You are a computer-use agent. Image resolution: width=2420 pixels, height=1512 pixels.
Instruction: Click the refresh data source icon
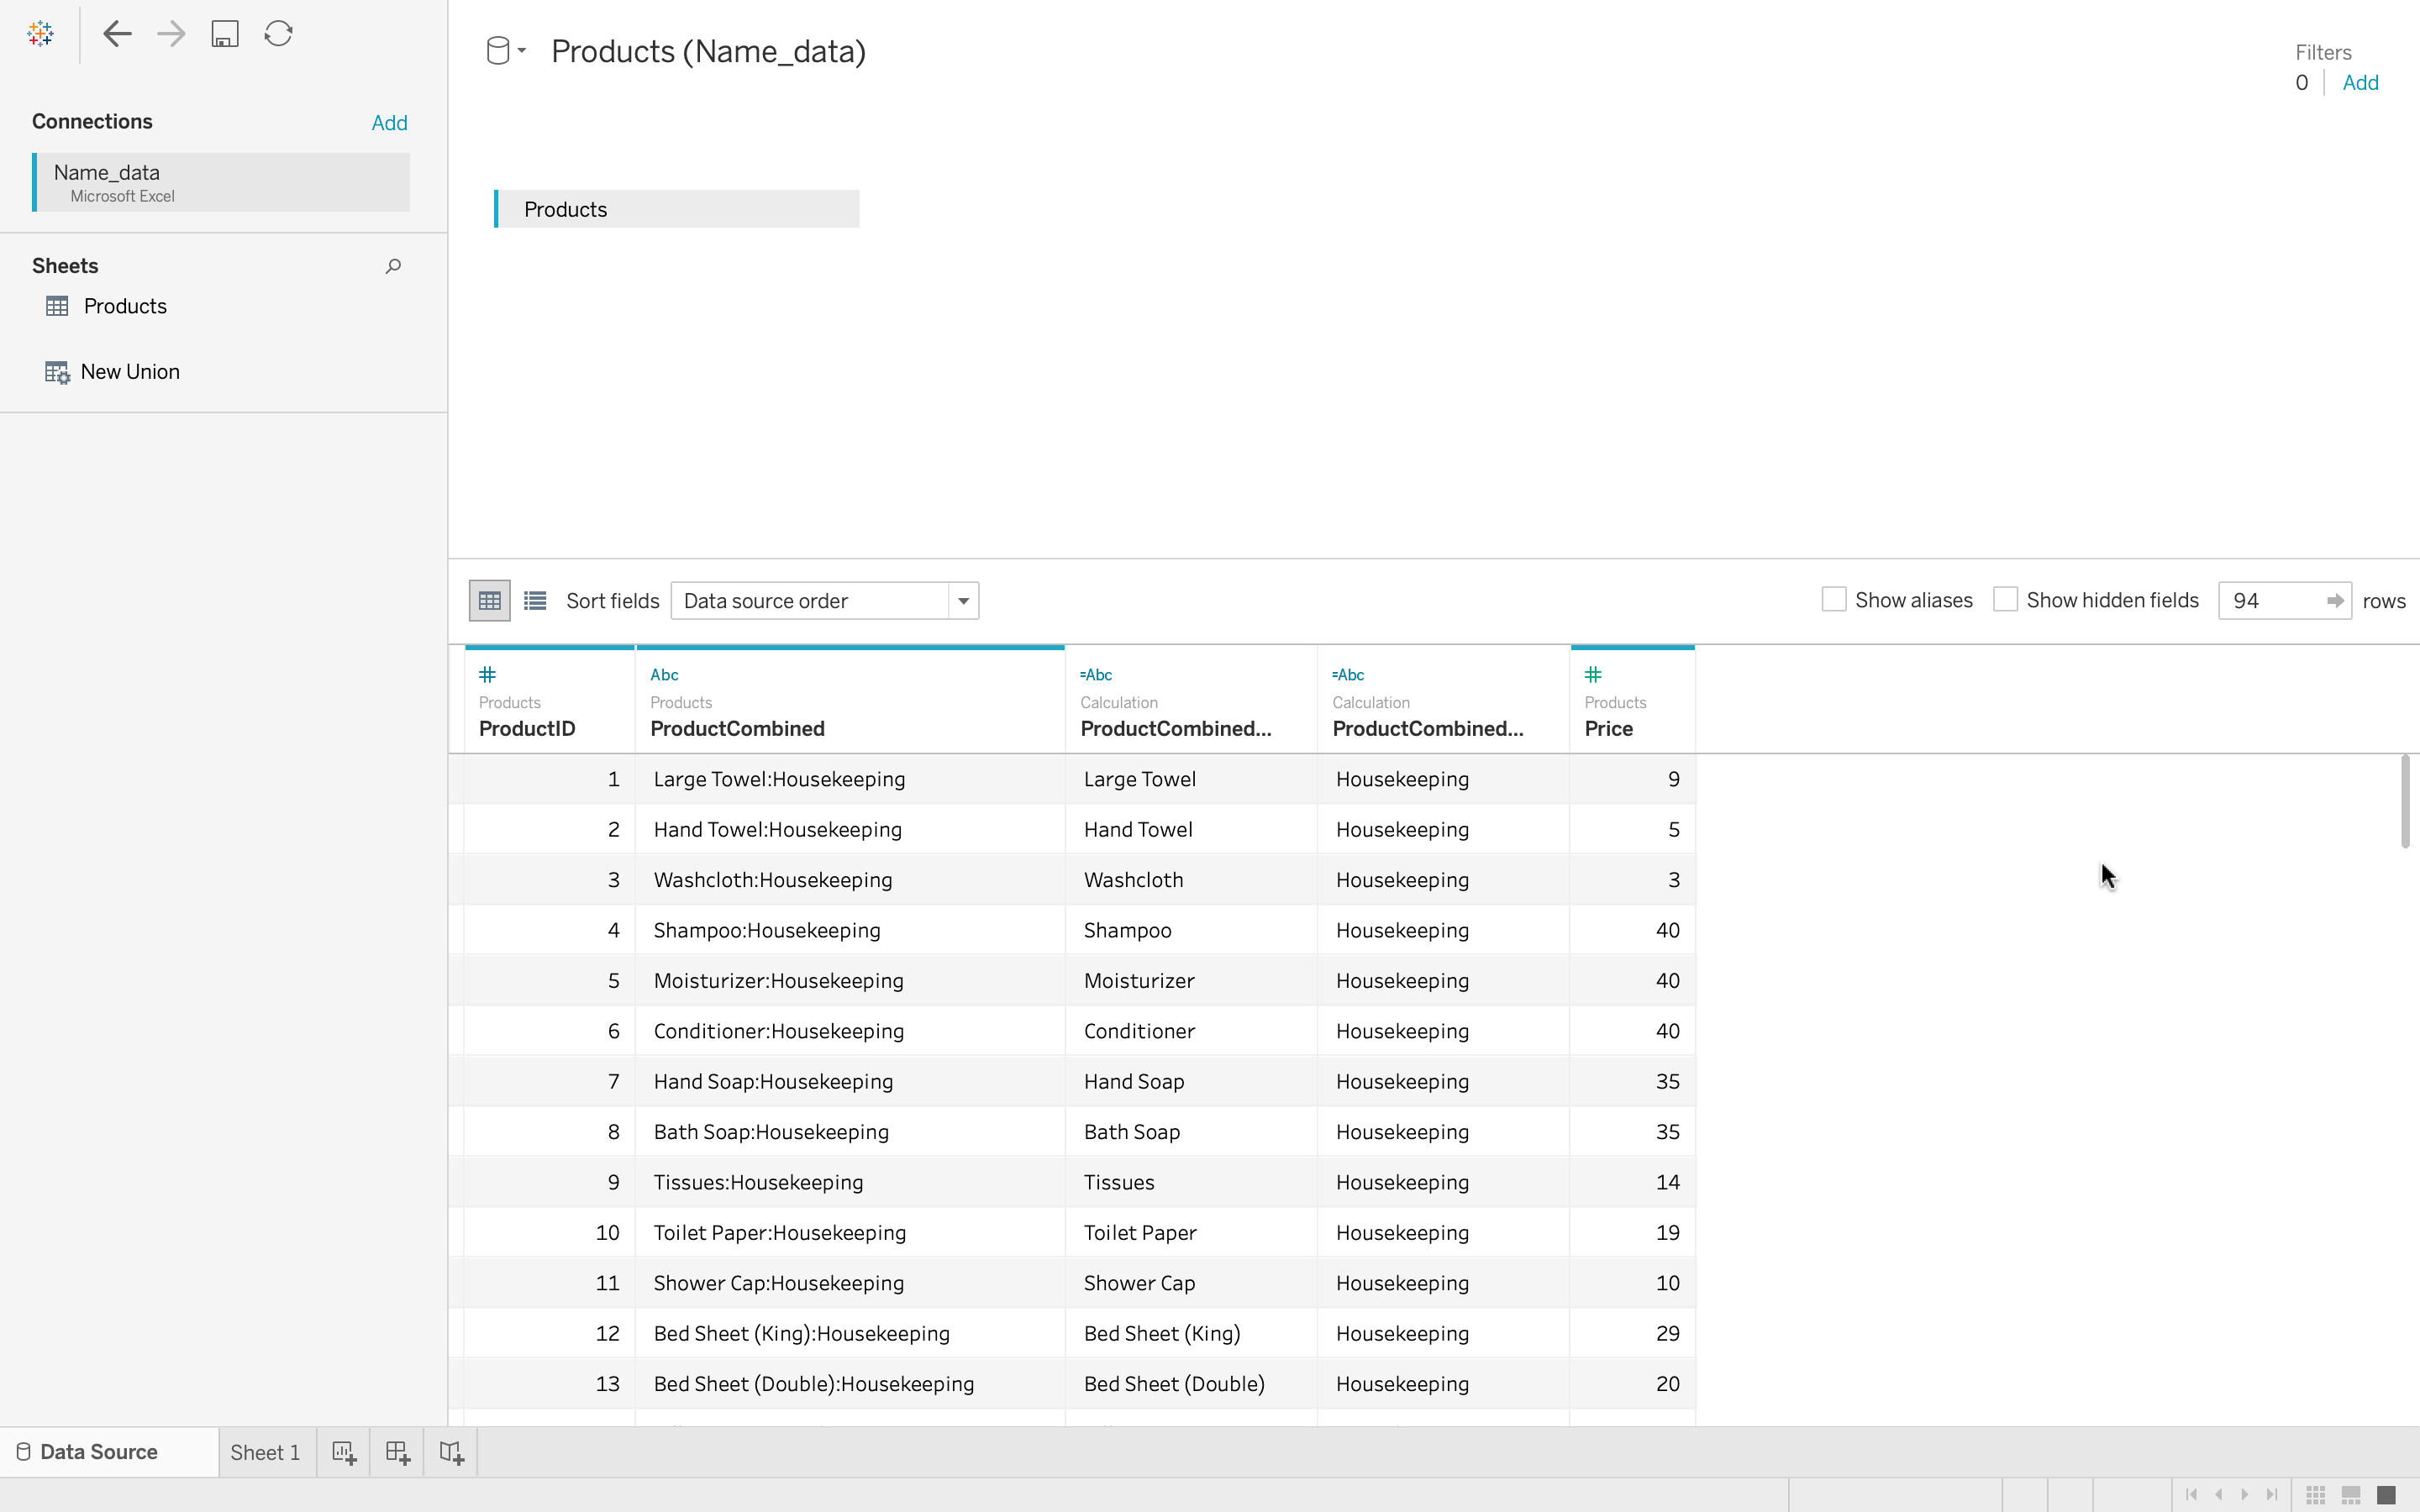click(278, 34)
